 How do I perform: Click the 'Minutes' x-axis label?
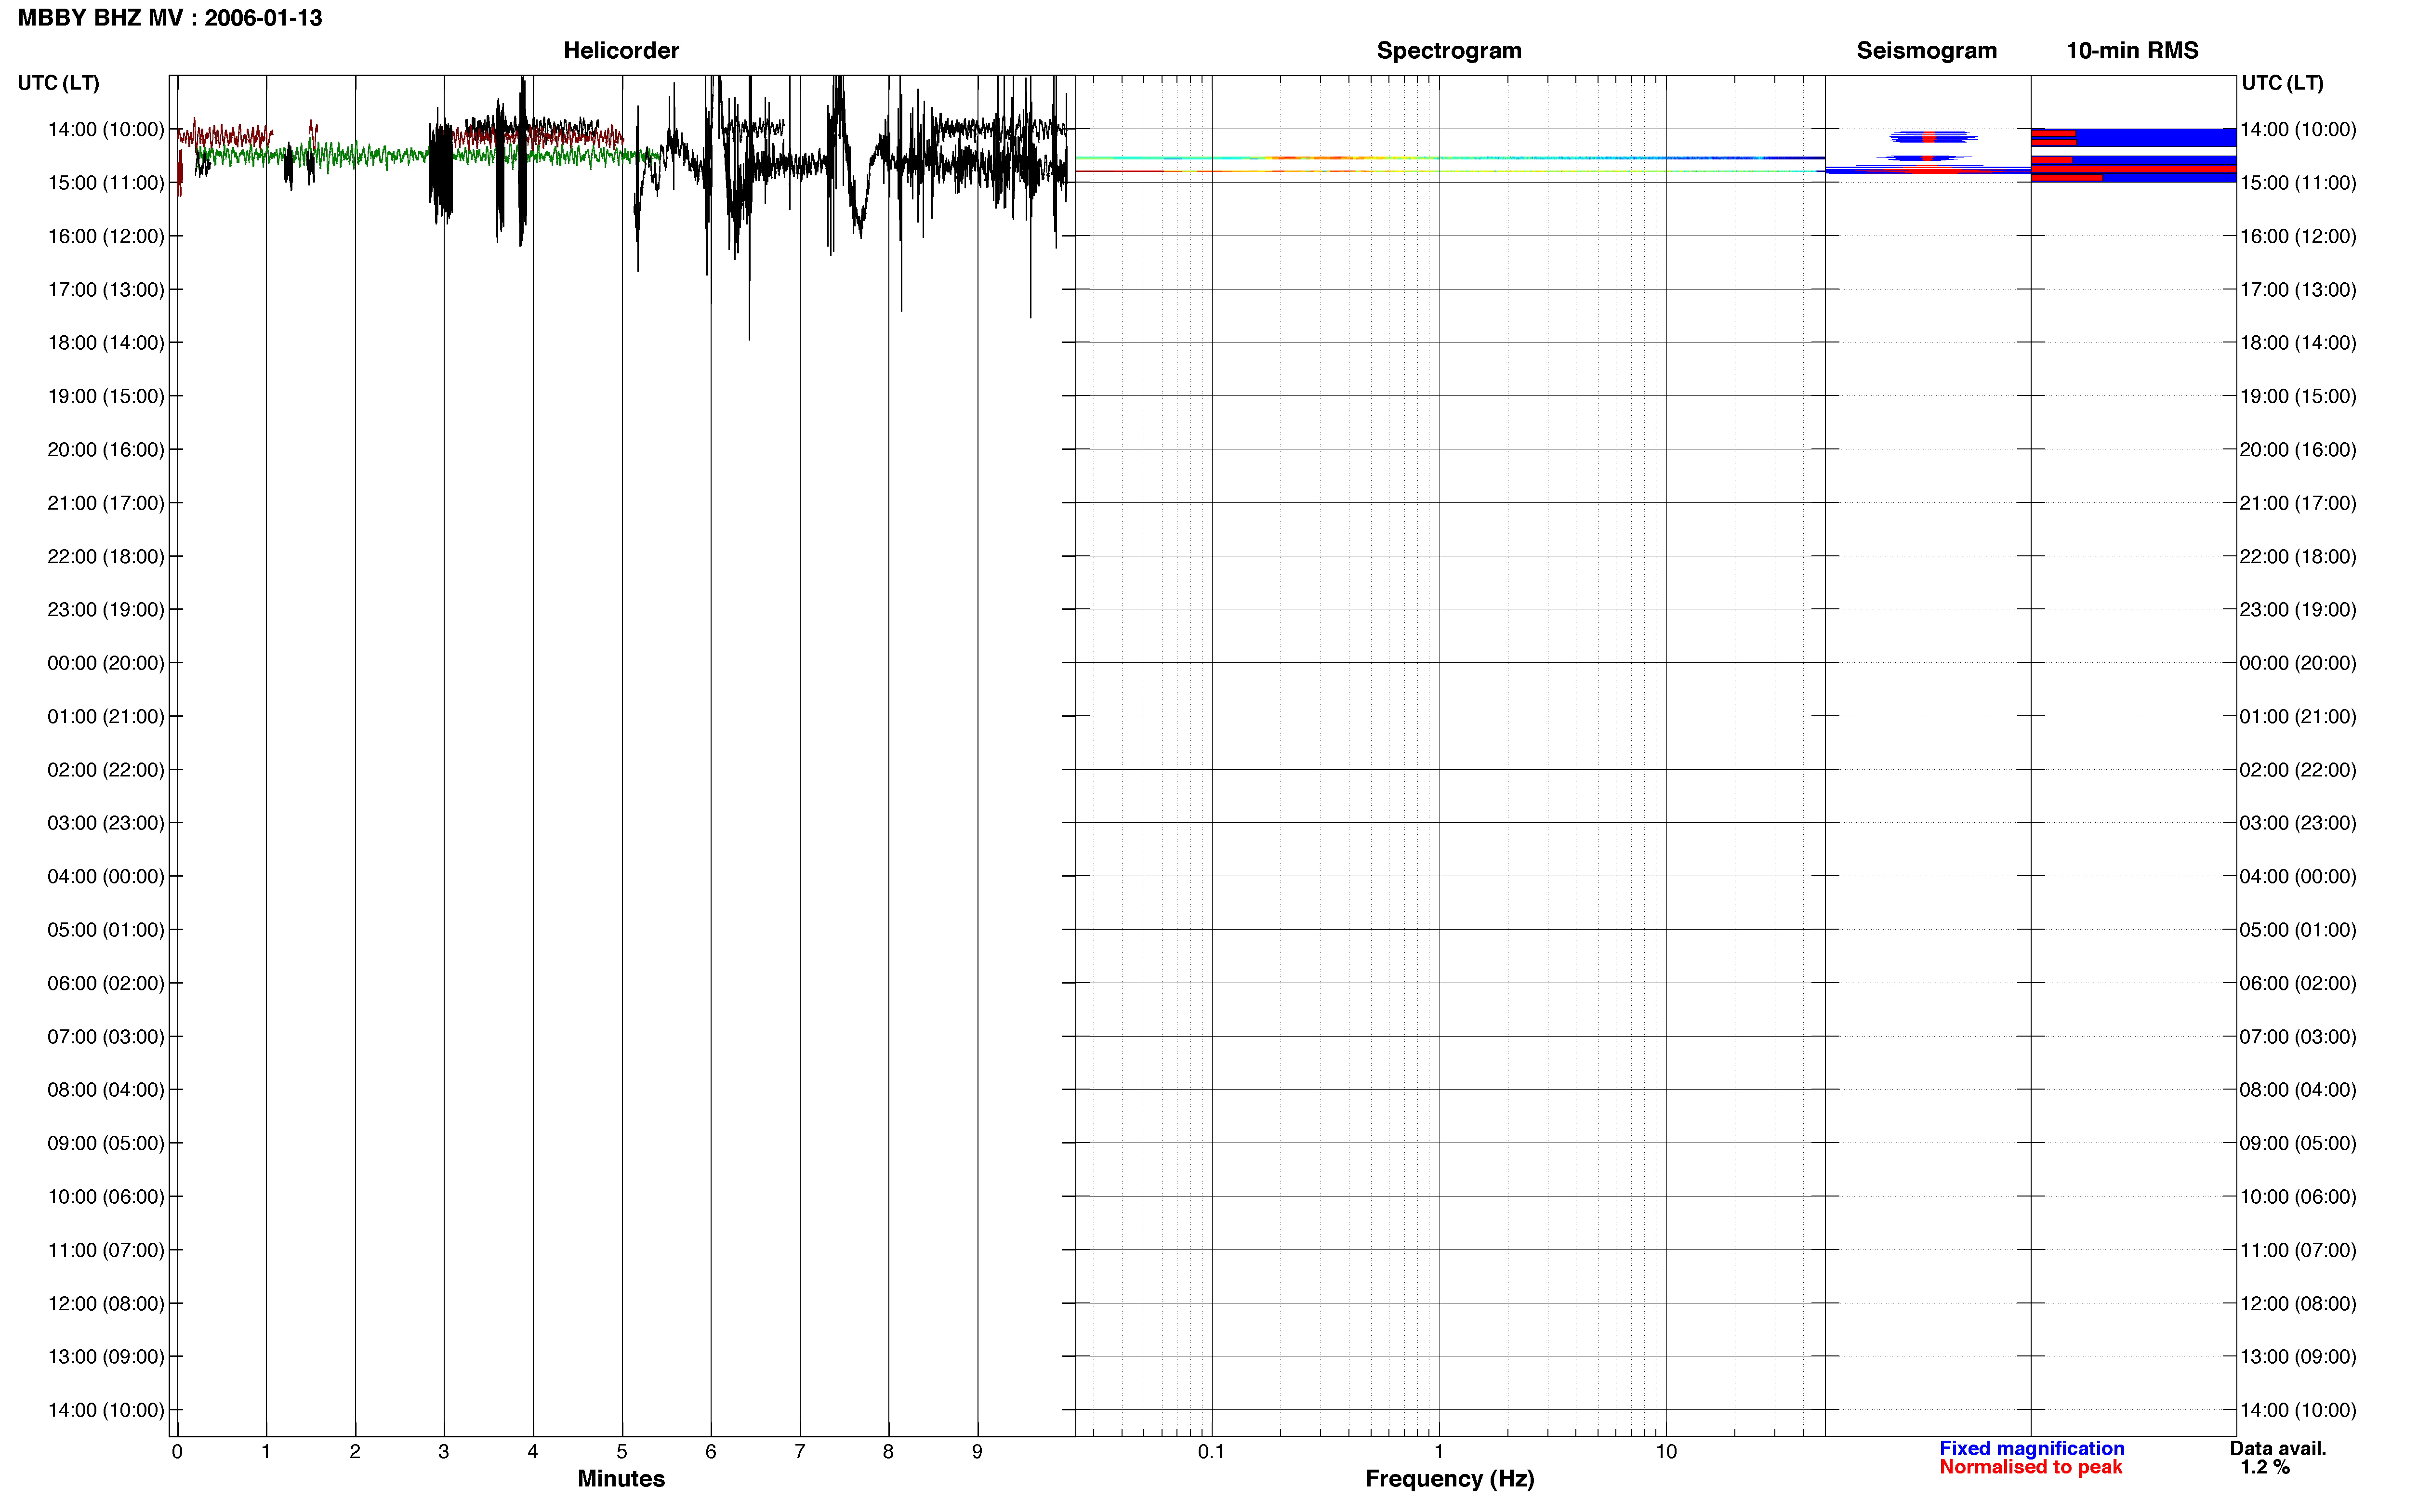[x=621, y=1478]
